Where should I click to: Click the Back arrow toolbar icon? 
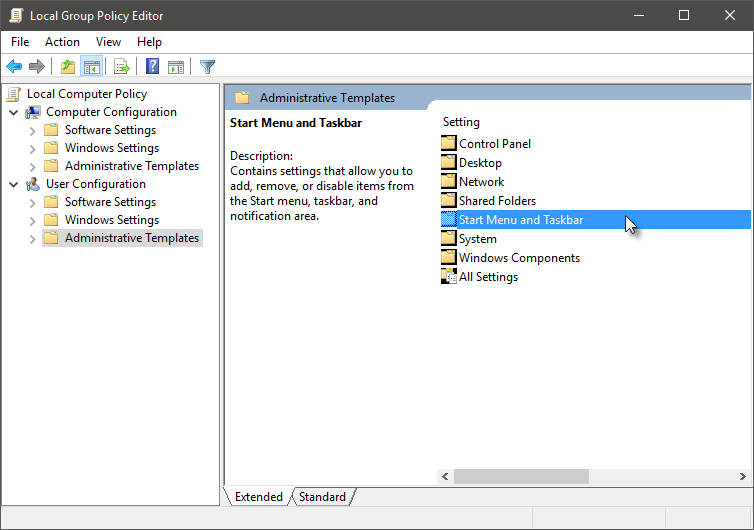click(14, 66)
